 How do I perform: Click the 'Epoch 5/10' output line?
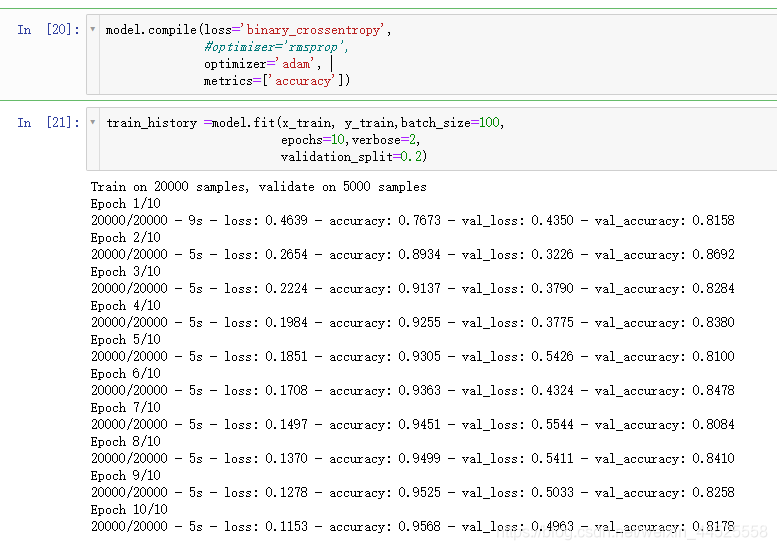click(125, 339)
